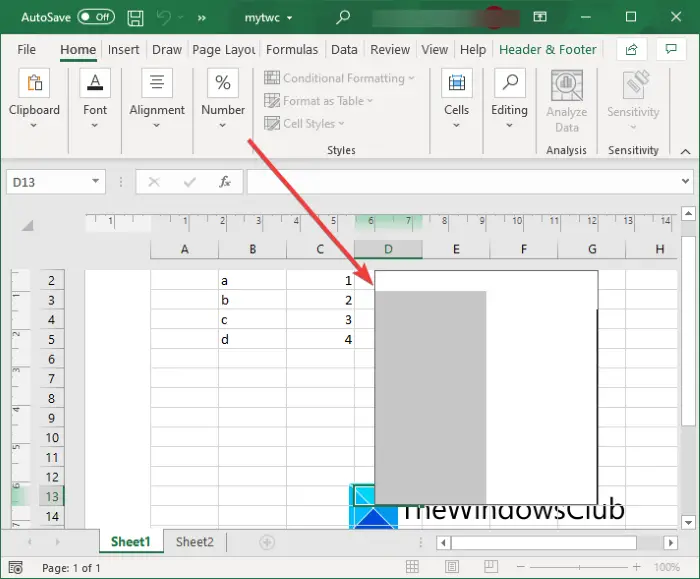Open Format as Table dropdown
The width and height of the screenshot is (700, 579).
(x=318, y=101)
